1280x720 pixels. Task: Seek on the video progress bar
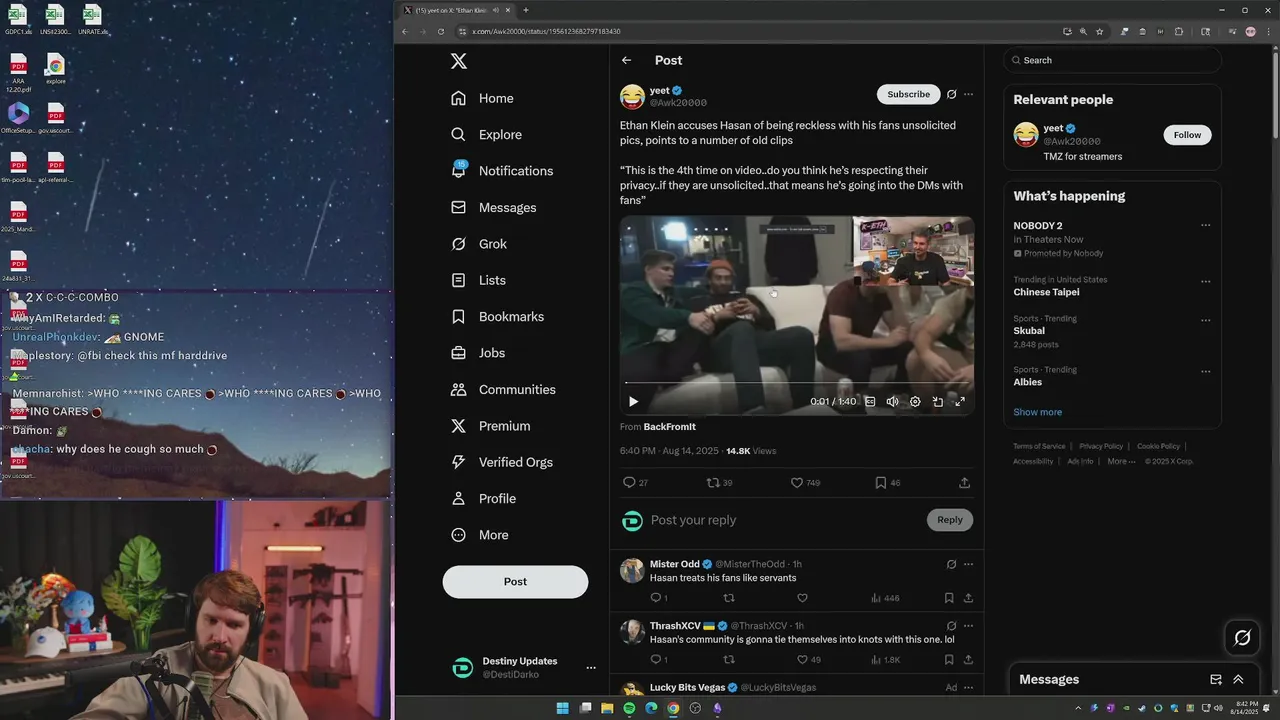coord(796,383)
